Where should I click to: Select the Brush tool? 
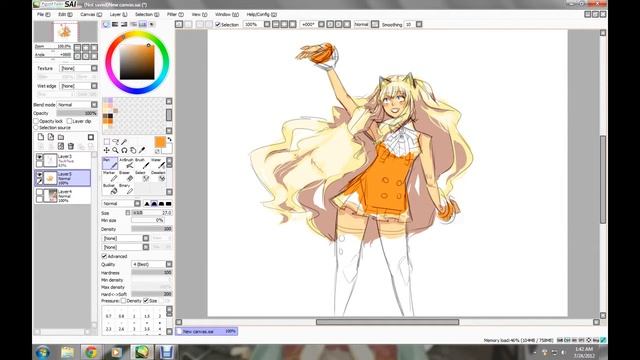click(142, 163)
